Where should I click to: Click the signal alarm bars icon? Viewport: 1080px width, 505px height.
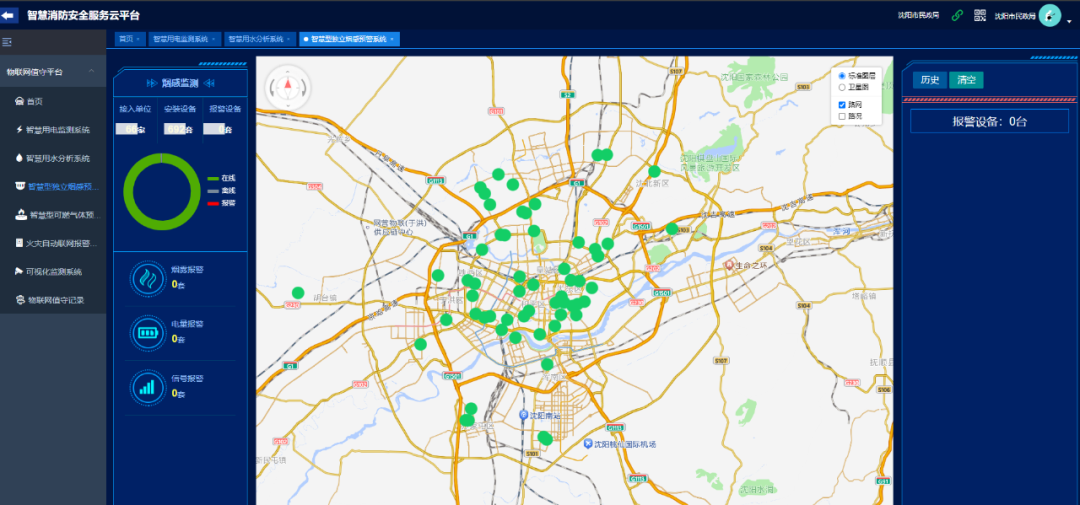148,387
